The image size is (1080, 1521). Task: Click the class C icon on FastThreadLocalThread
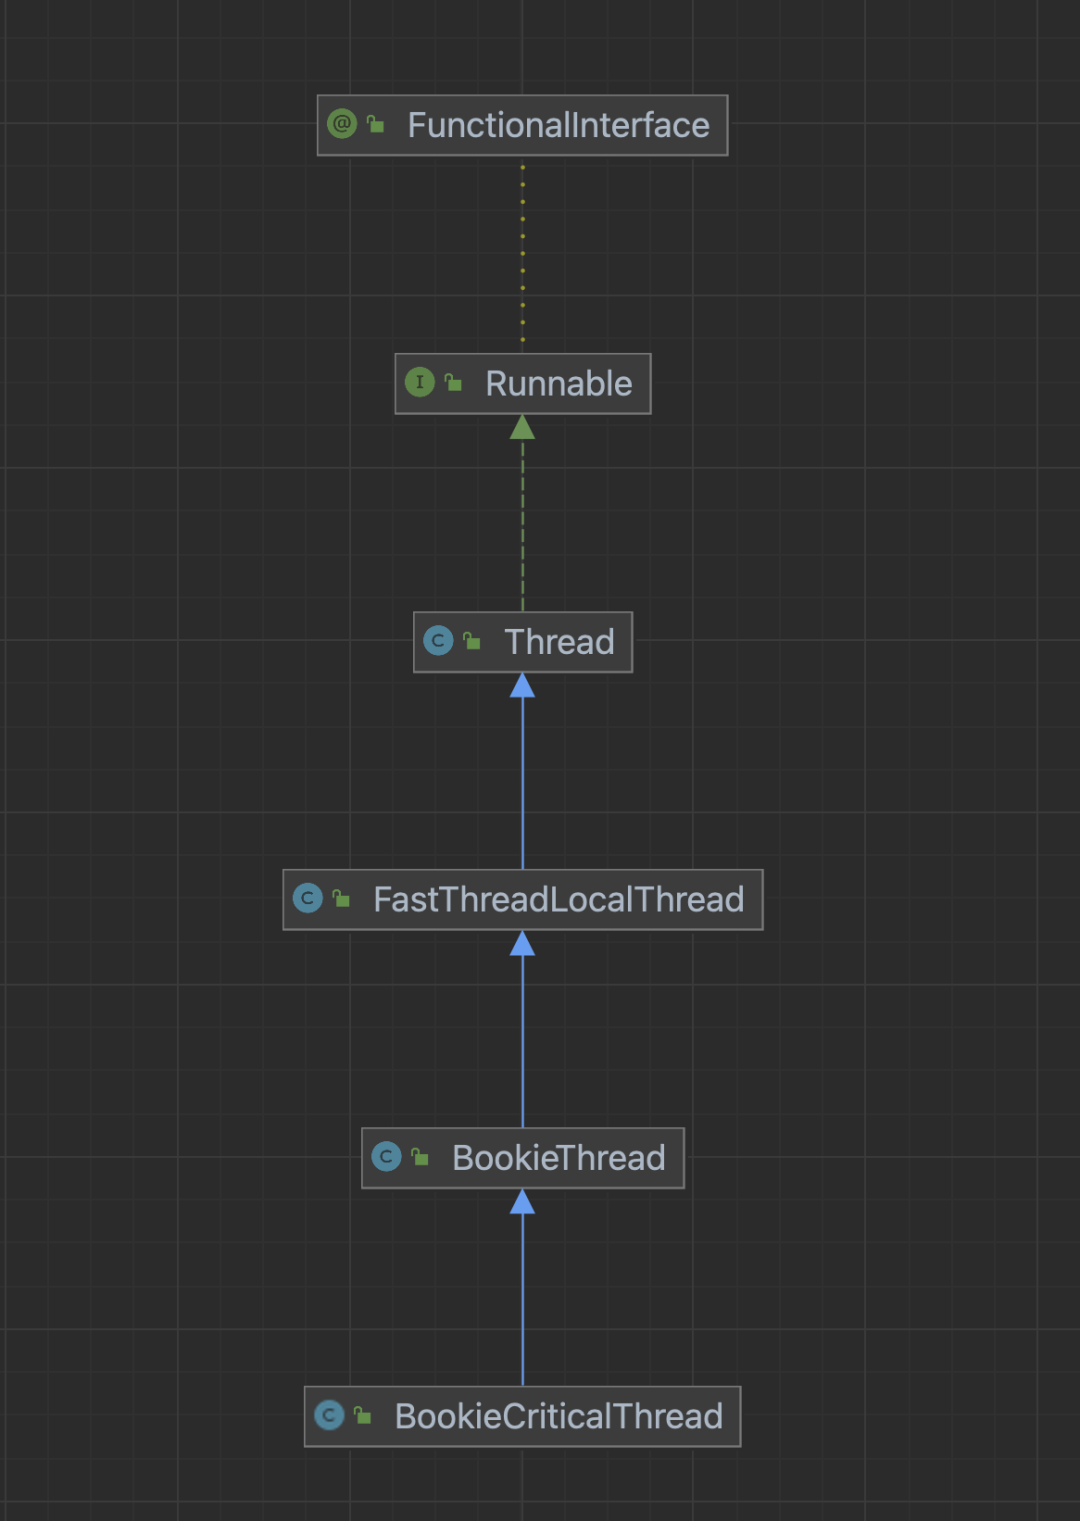308,898
